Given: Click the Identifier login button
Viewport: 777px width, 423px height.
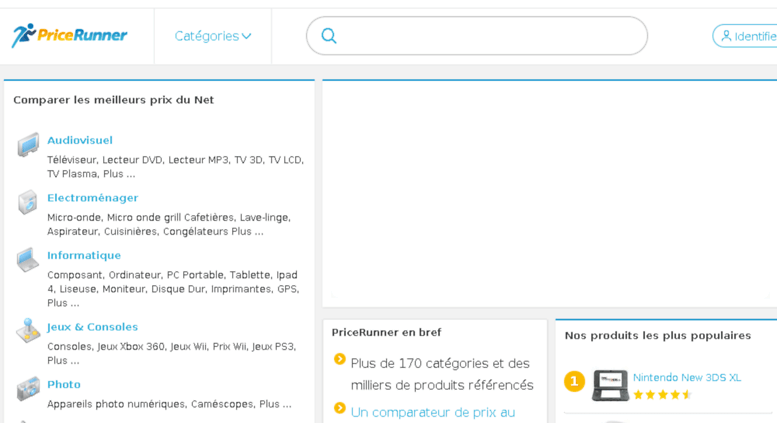Looking at the screenshot, I should click(x=745, y=36).
